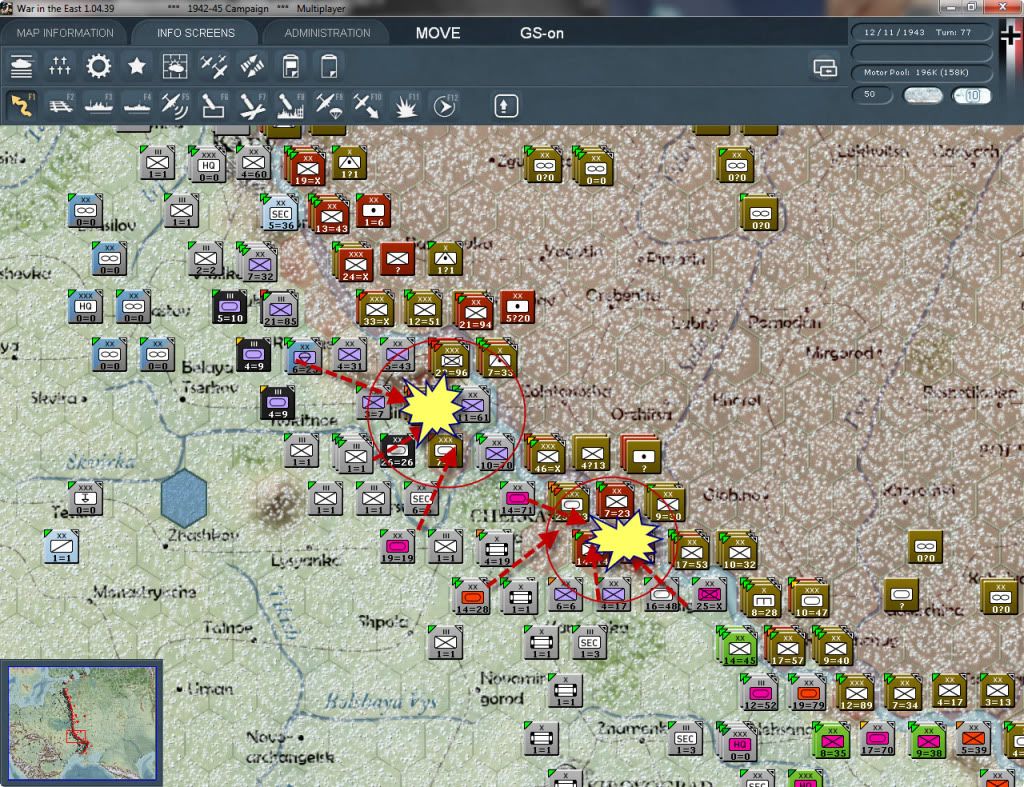This screenshot has height=787, width=1024.
Task: Click the snowy weather button beside 50
Action: tap(922, 95)
